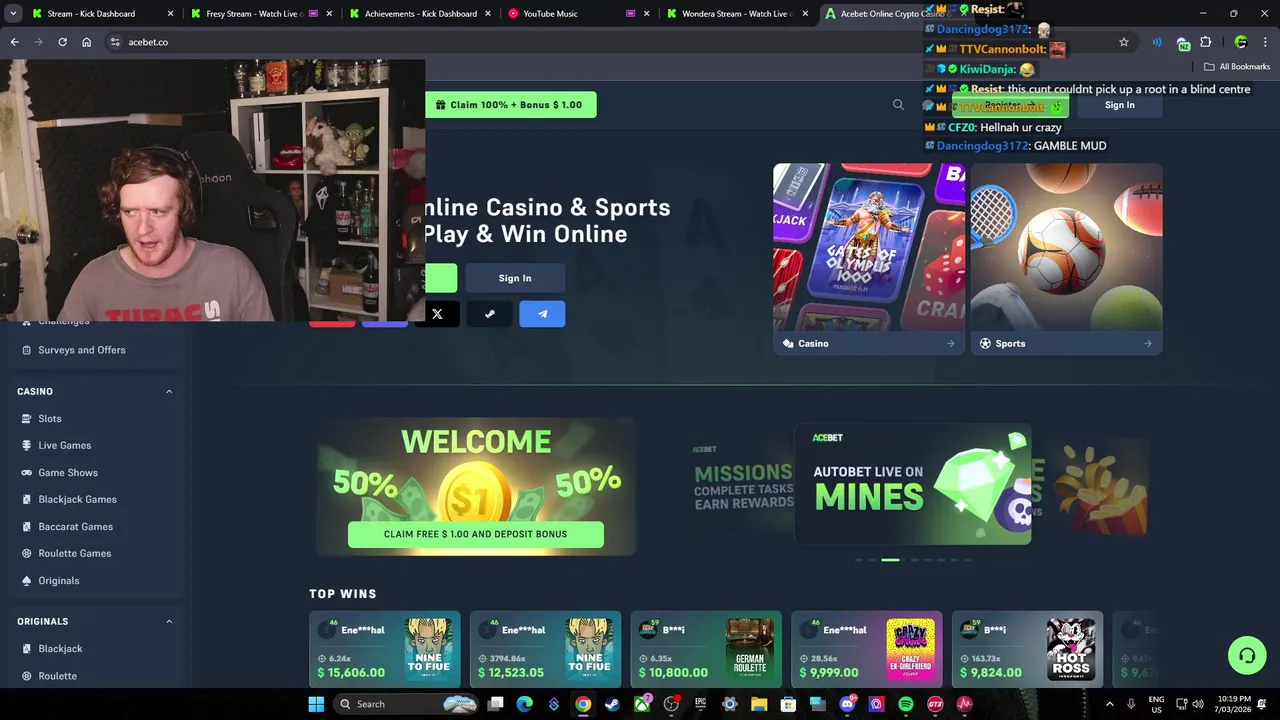
Task: Switch to Wondera Stream tab
Action: click(x=738, y=14)
